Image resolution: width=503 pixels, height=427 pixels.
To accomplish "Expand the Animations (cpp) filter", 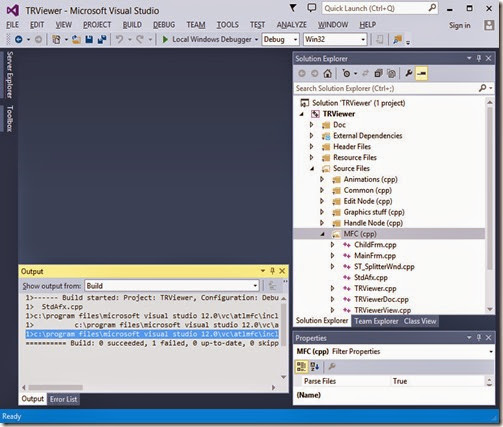I will tap(322, 179).
